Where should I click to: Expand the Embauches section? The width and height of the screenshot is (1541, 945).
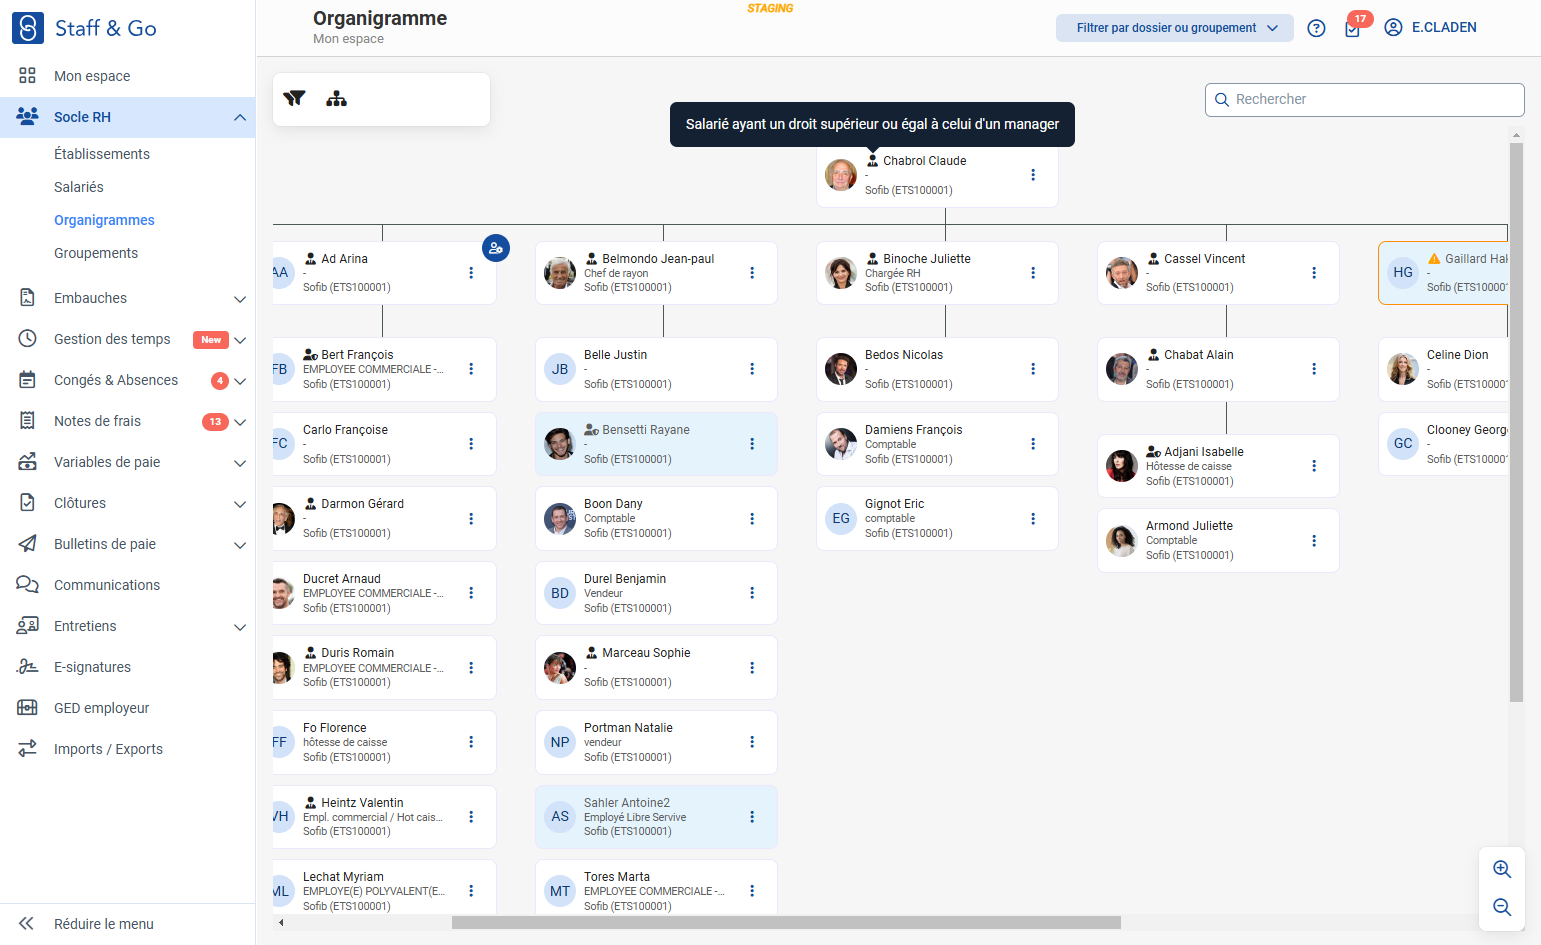coord(240,299)
